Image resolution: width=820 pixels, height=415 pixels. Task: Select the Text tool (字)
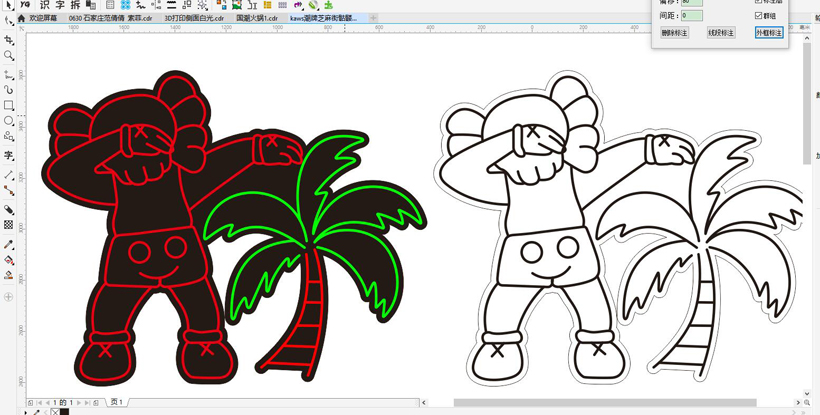(x=8, y=155)
